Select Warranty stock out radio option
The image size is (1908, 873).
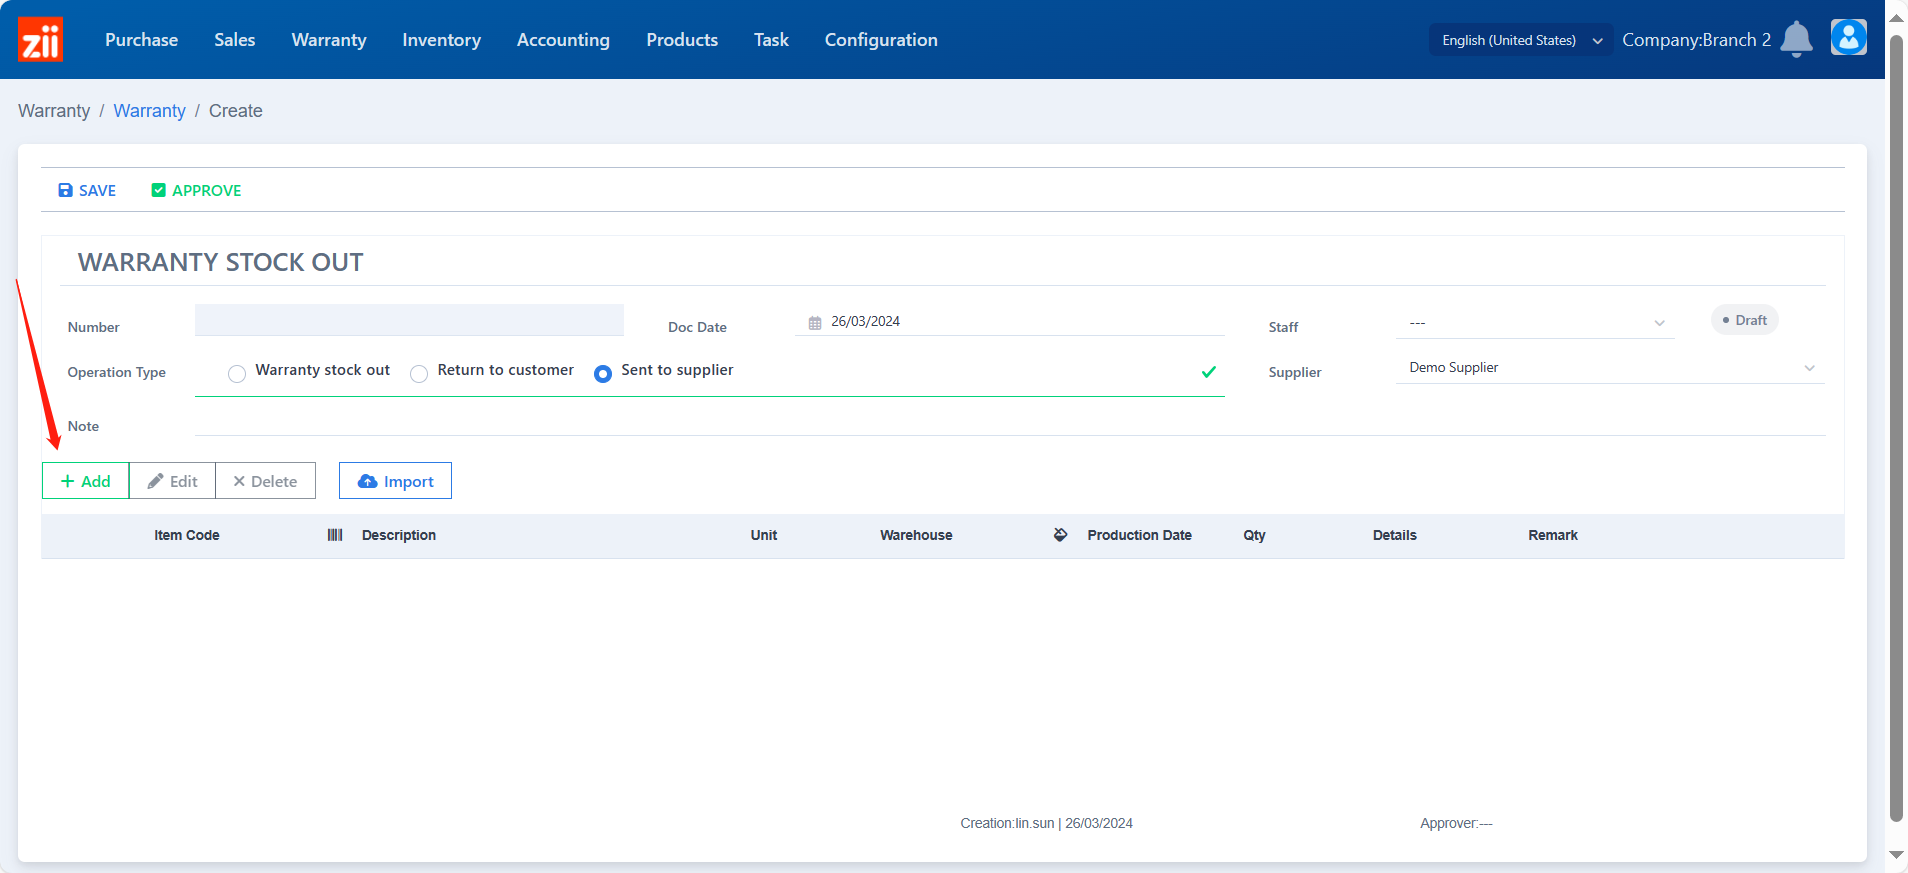click(x=237, y=374)
